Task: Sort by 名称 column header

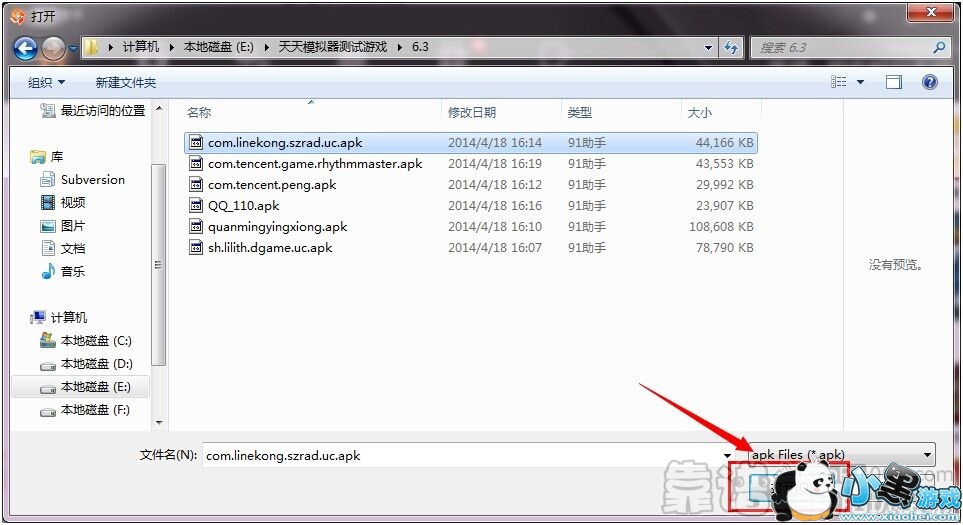Action: point(199,112)
